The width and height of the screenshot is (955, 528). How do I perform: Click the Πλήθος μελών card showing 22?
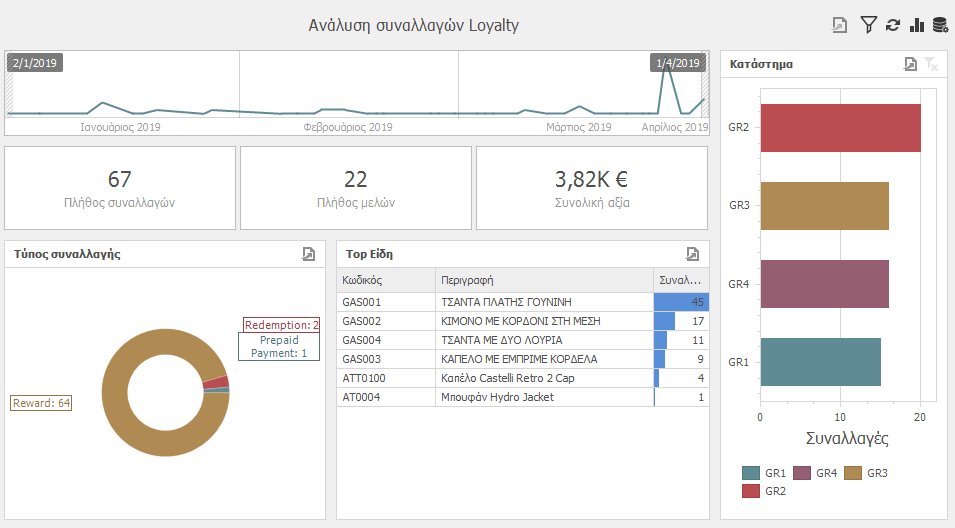pos(356,188)
